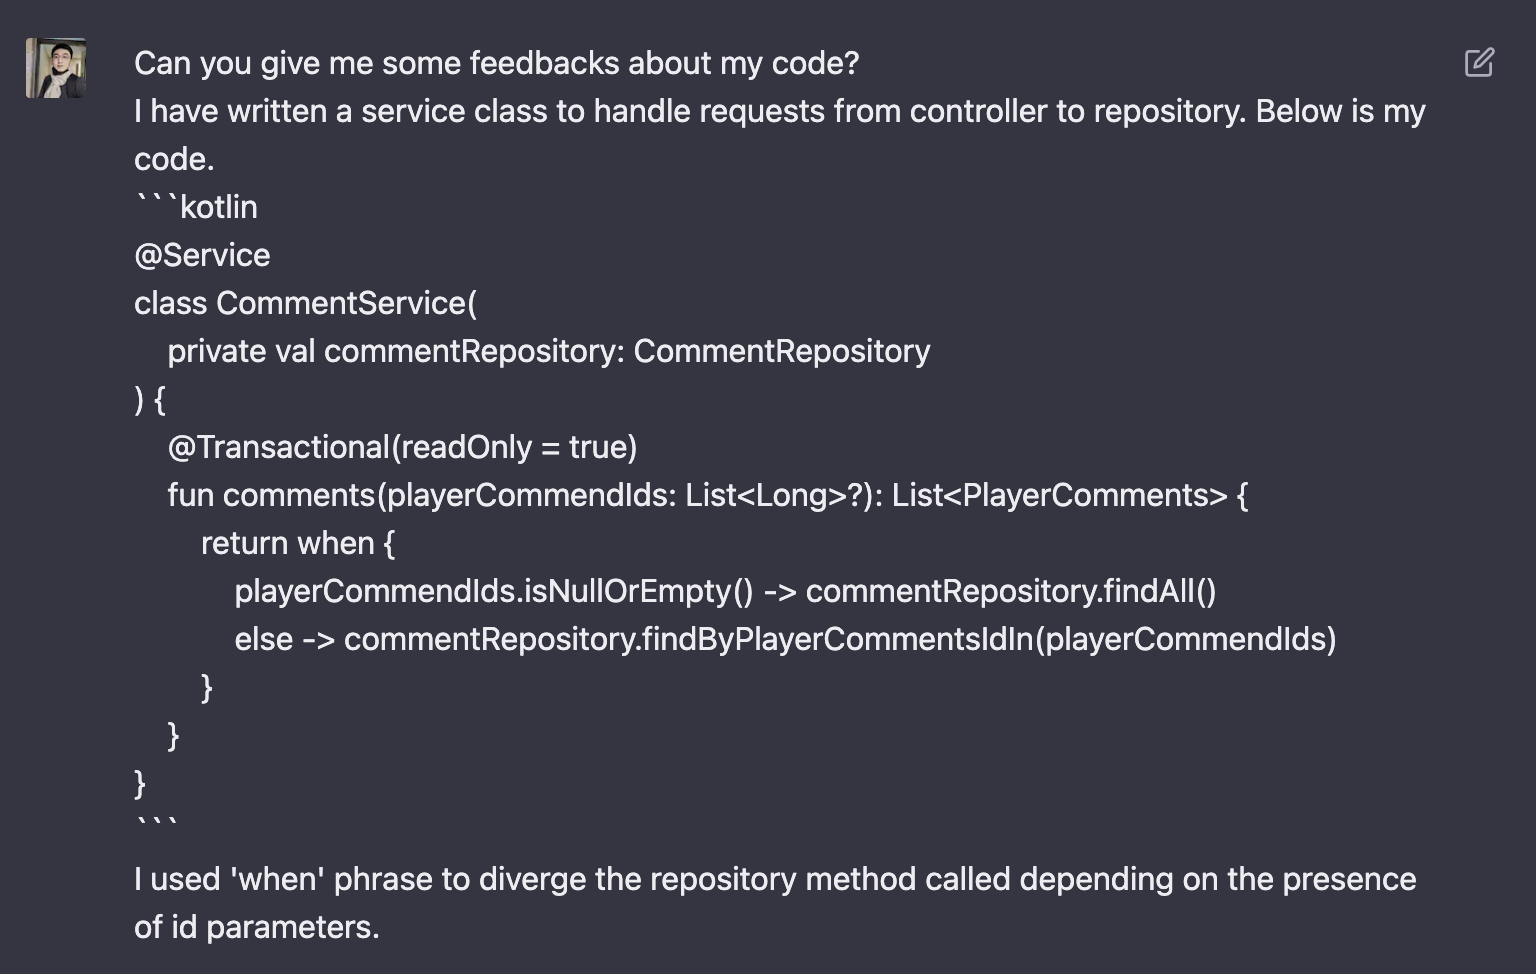Click the '@Transactional(readOnly = true)' line
1536x974 pixels.
402,447
